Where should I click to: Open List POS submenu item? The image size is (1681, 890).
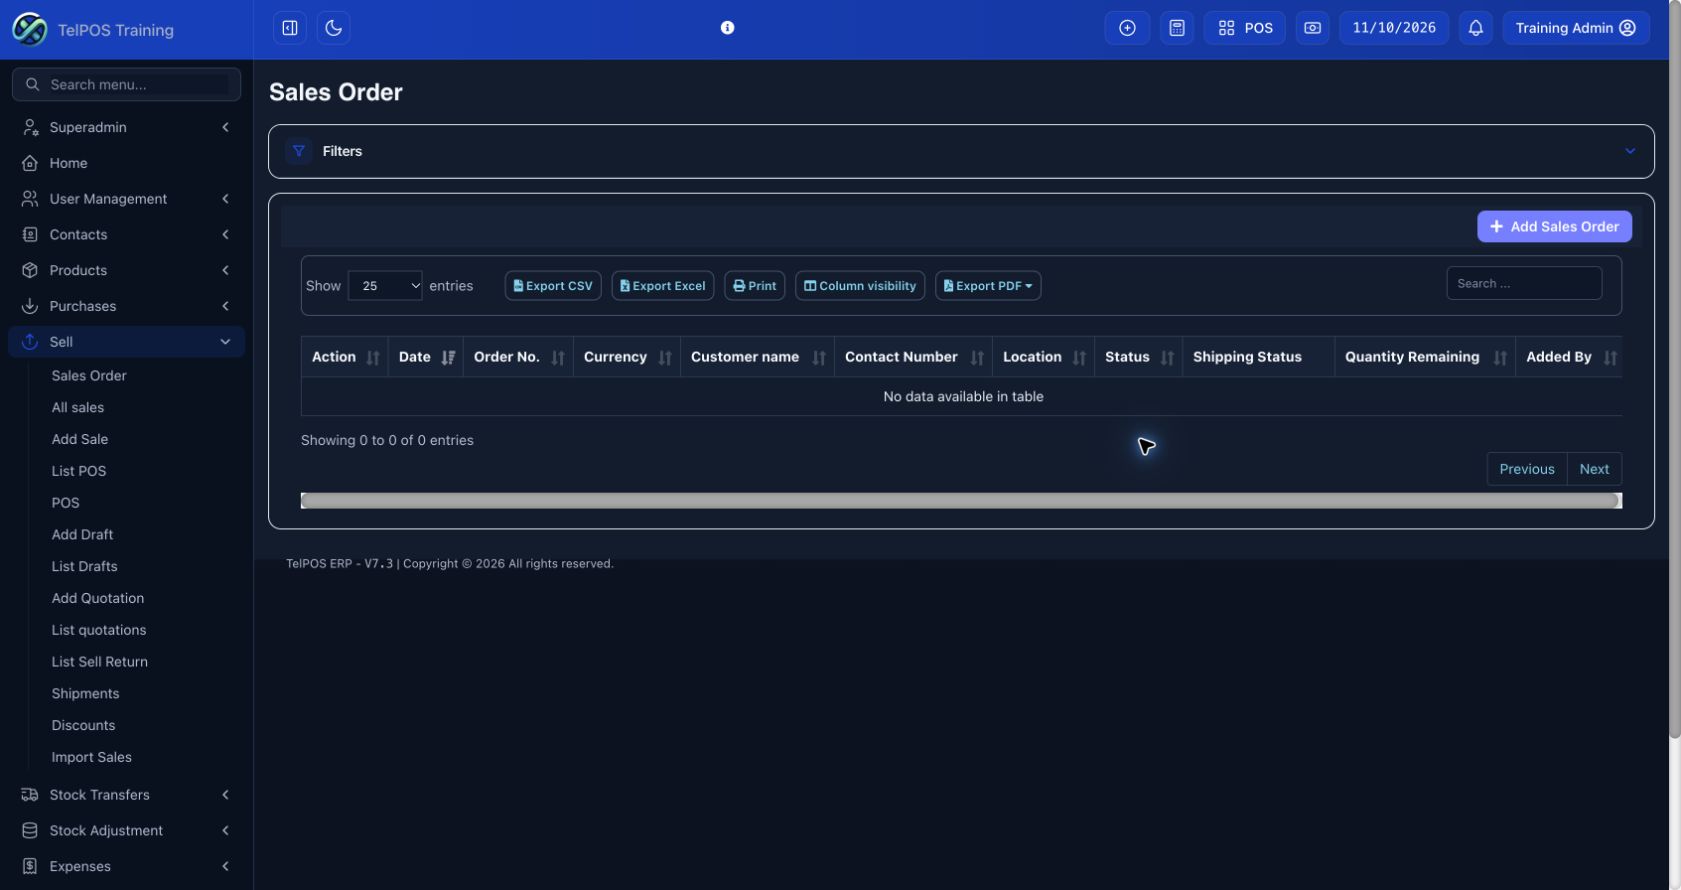pos(79,471)
